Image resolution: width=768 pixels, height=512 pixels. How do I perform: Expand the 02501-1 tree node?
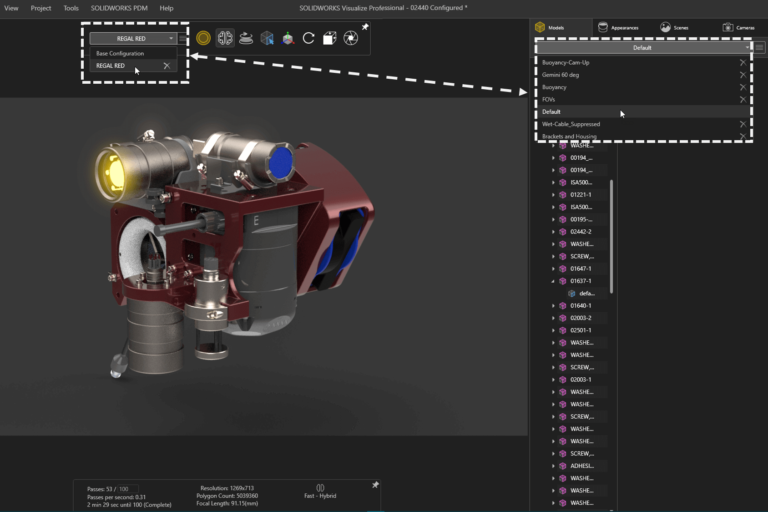pos(553,330)
